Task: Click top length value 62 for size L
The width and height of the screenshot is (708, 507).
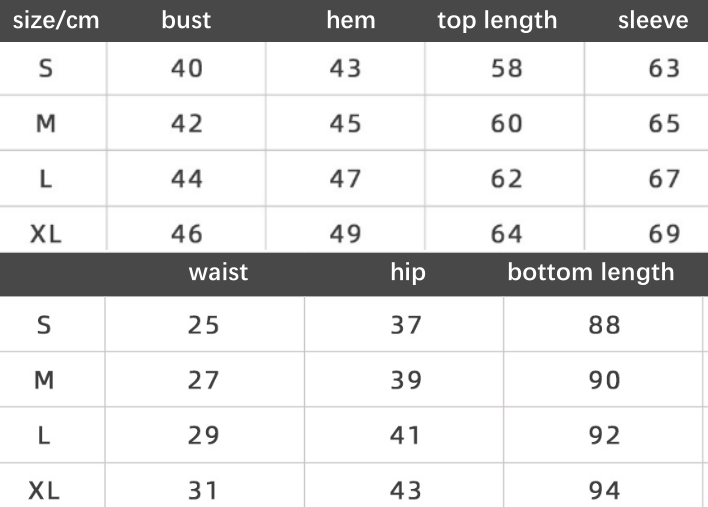Action: click(507, 179)
